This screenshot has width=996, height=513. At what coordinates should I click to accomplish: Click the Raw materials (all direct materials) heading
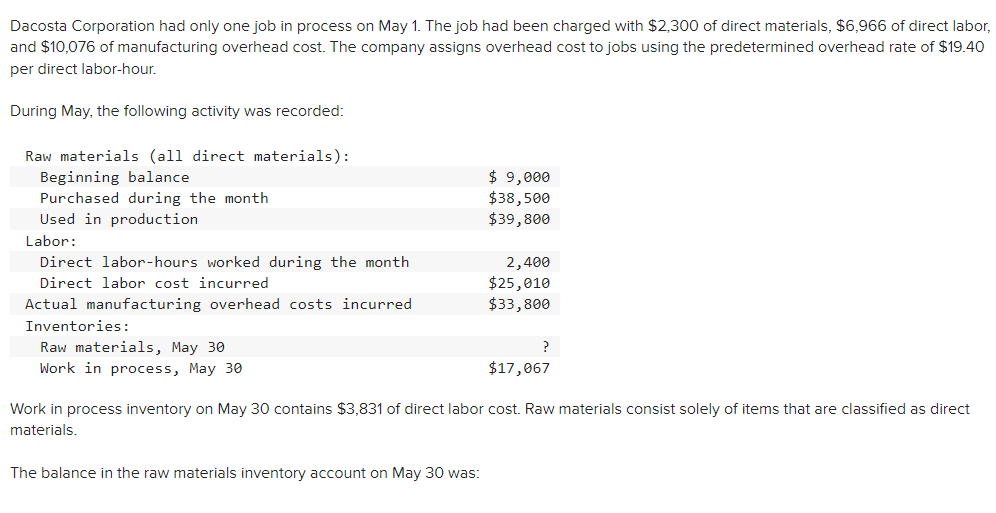click(187, 156)
